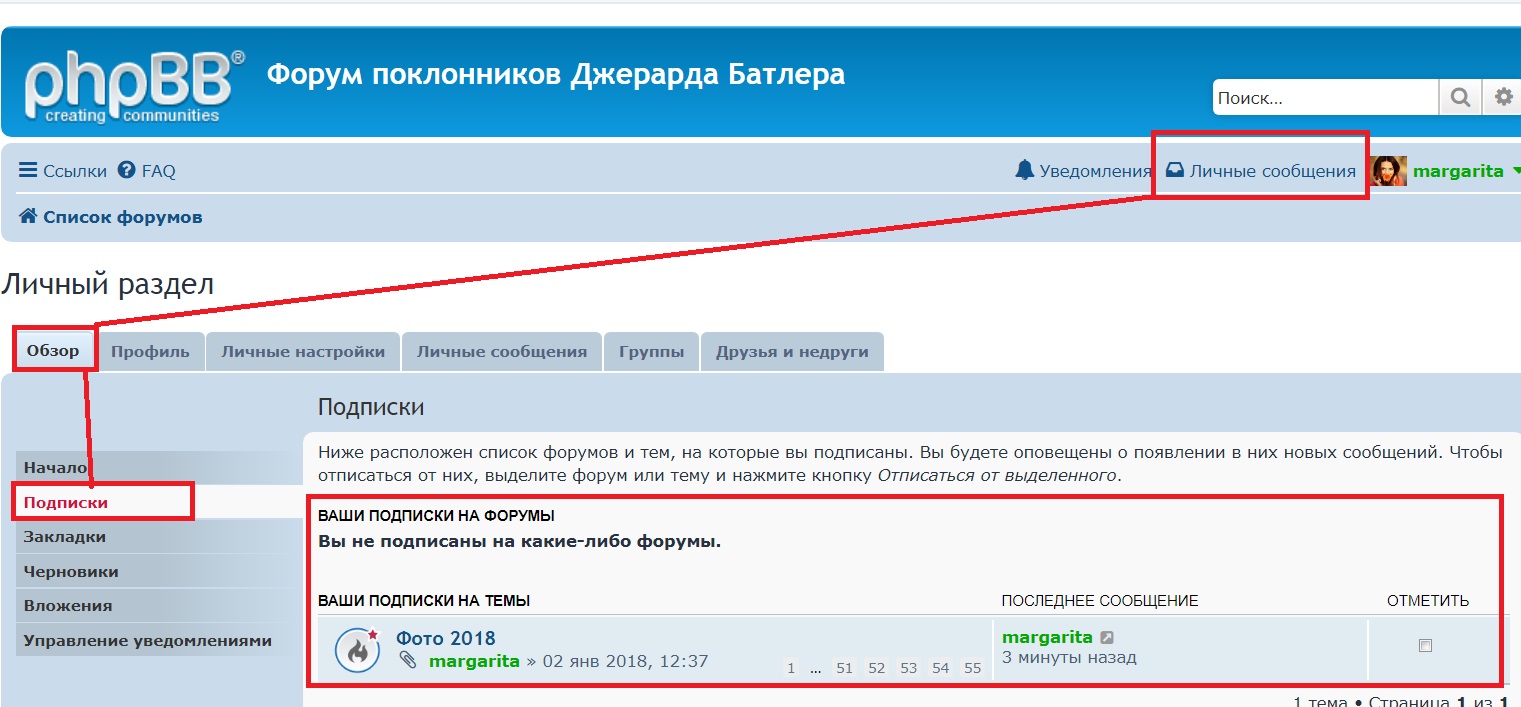This screenshot has height=707, width=1521.
Task: Jump to last post arrow icon
Action: tap(1107, 638)
